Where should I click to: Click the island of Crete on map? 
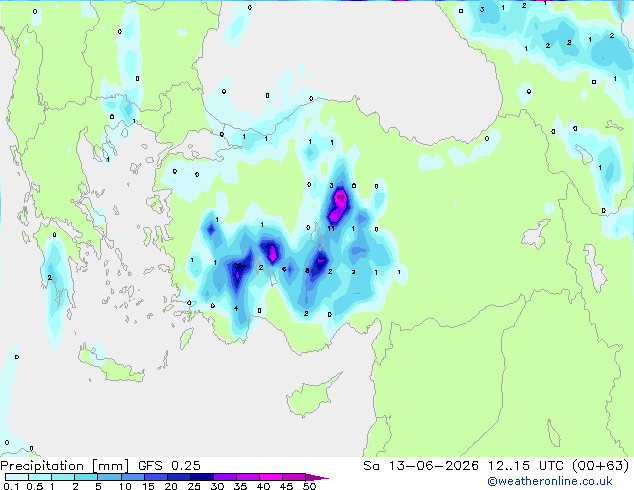coord(111,365)
